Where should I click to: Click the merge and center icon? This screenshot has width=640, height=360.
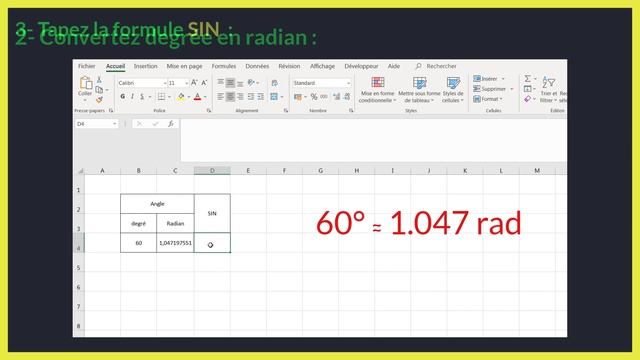tap(274, 97)
